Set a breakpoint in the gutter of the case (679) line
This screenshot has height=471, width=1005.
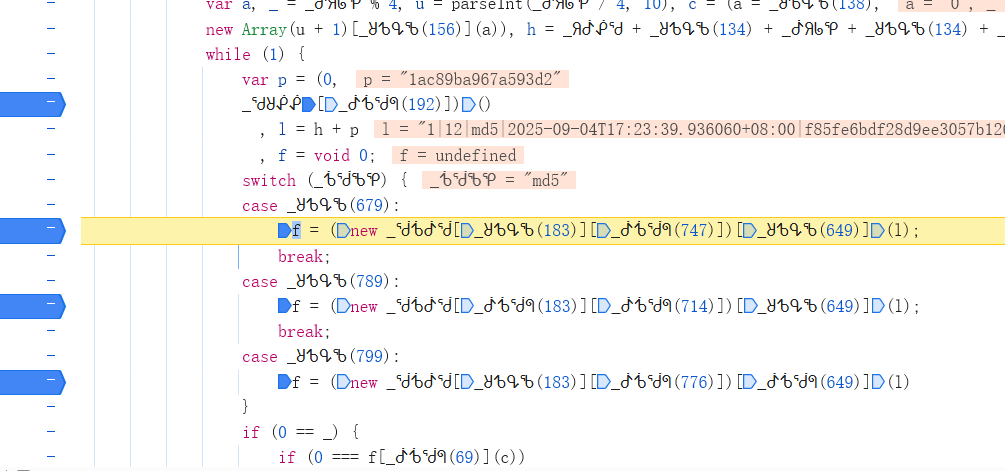click(51, 205)
